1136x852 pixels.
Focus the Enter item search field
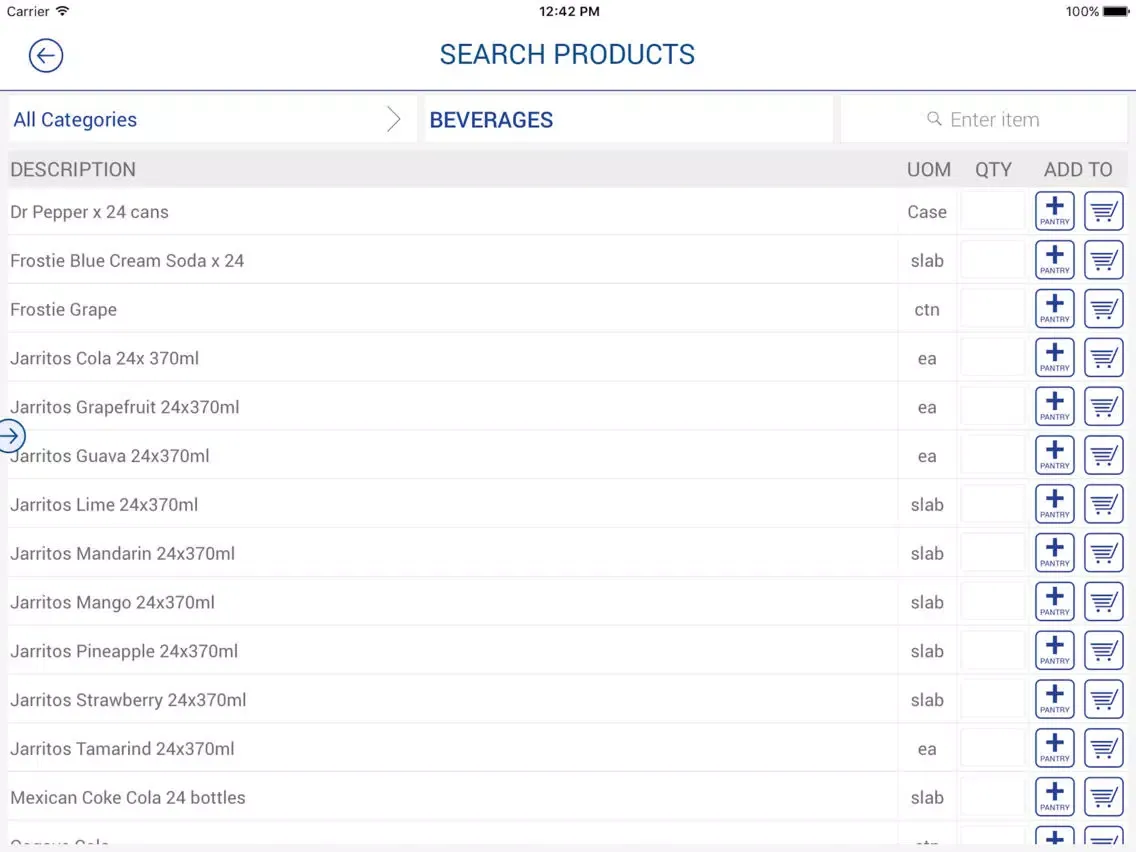(x=984, y=119)
